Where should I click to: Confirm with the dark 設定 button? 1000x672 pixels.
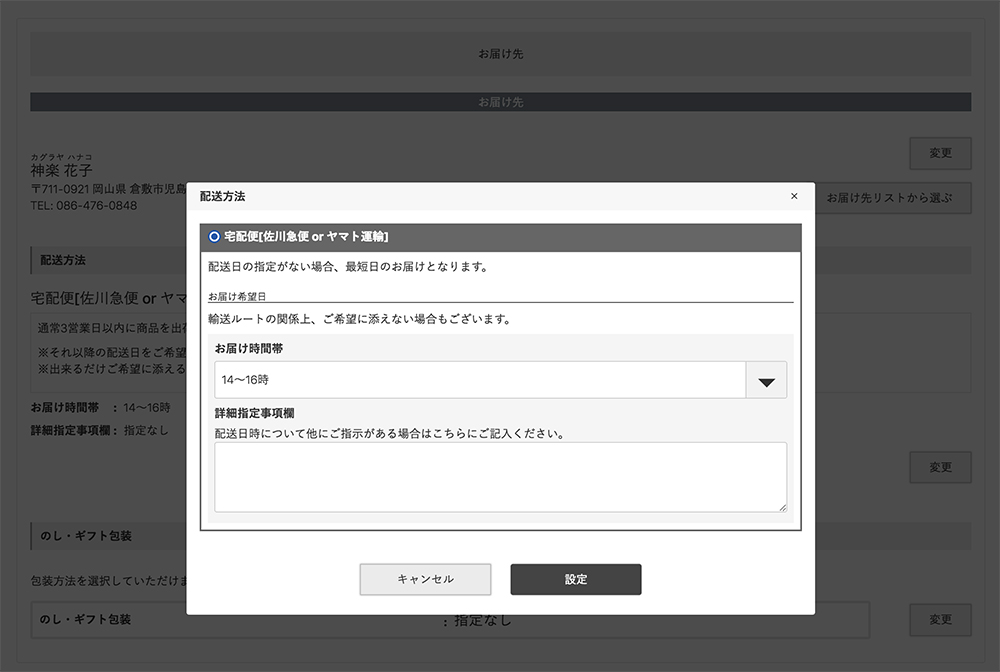pos(575,580)
